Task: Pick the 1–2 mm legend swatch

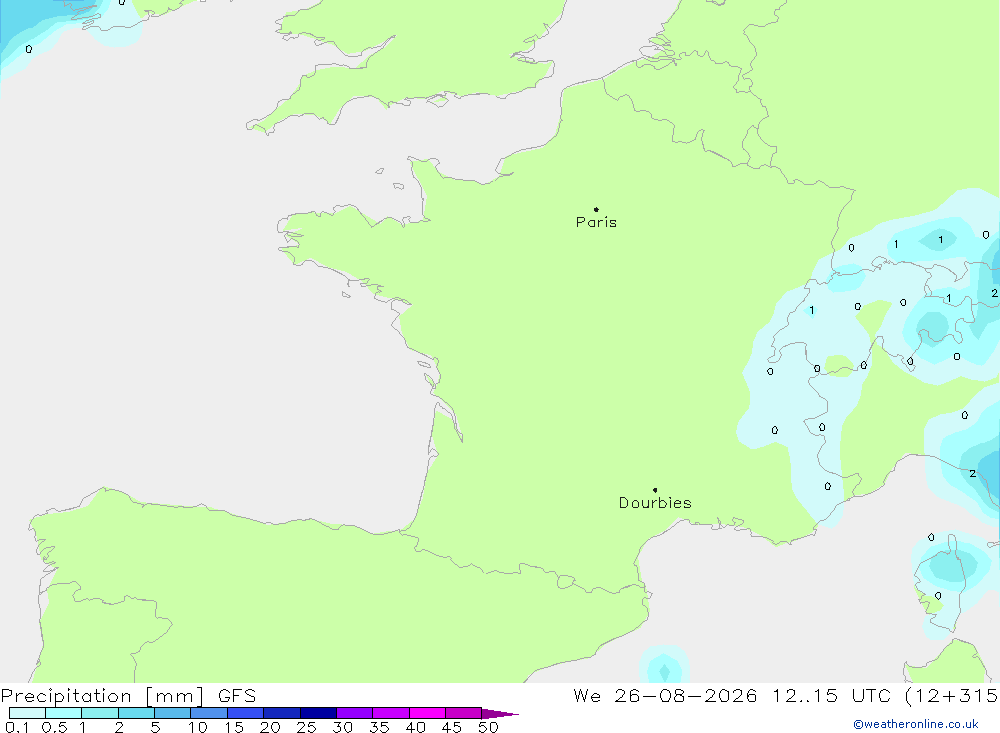Action: [x=100, y=713]
